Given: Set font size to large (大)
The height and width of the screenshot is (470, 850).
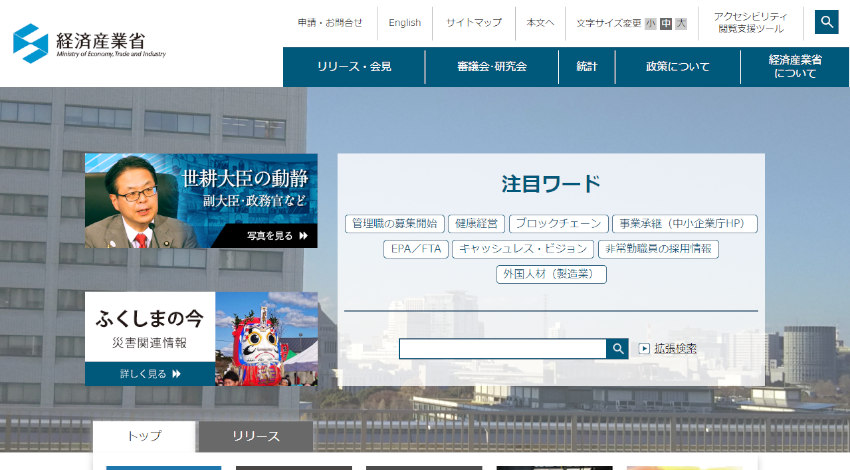Looking at the screenshot, I should pos(681,23).
